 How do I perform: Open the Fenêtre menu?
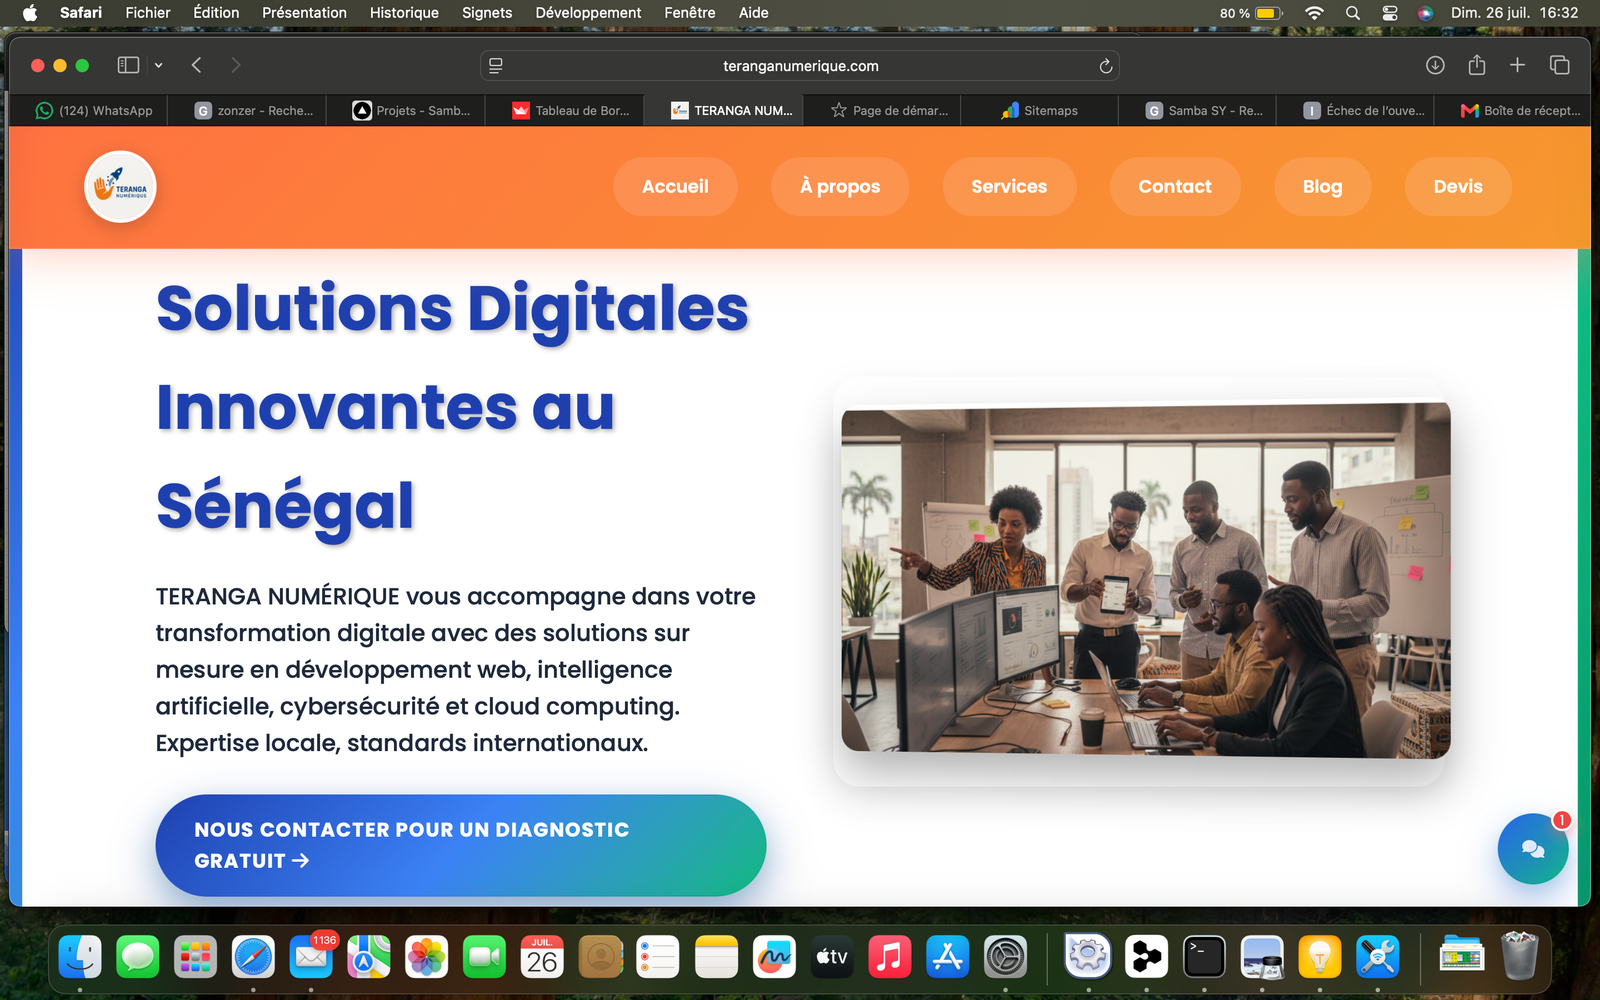[x=690, y=12]
